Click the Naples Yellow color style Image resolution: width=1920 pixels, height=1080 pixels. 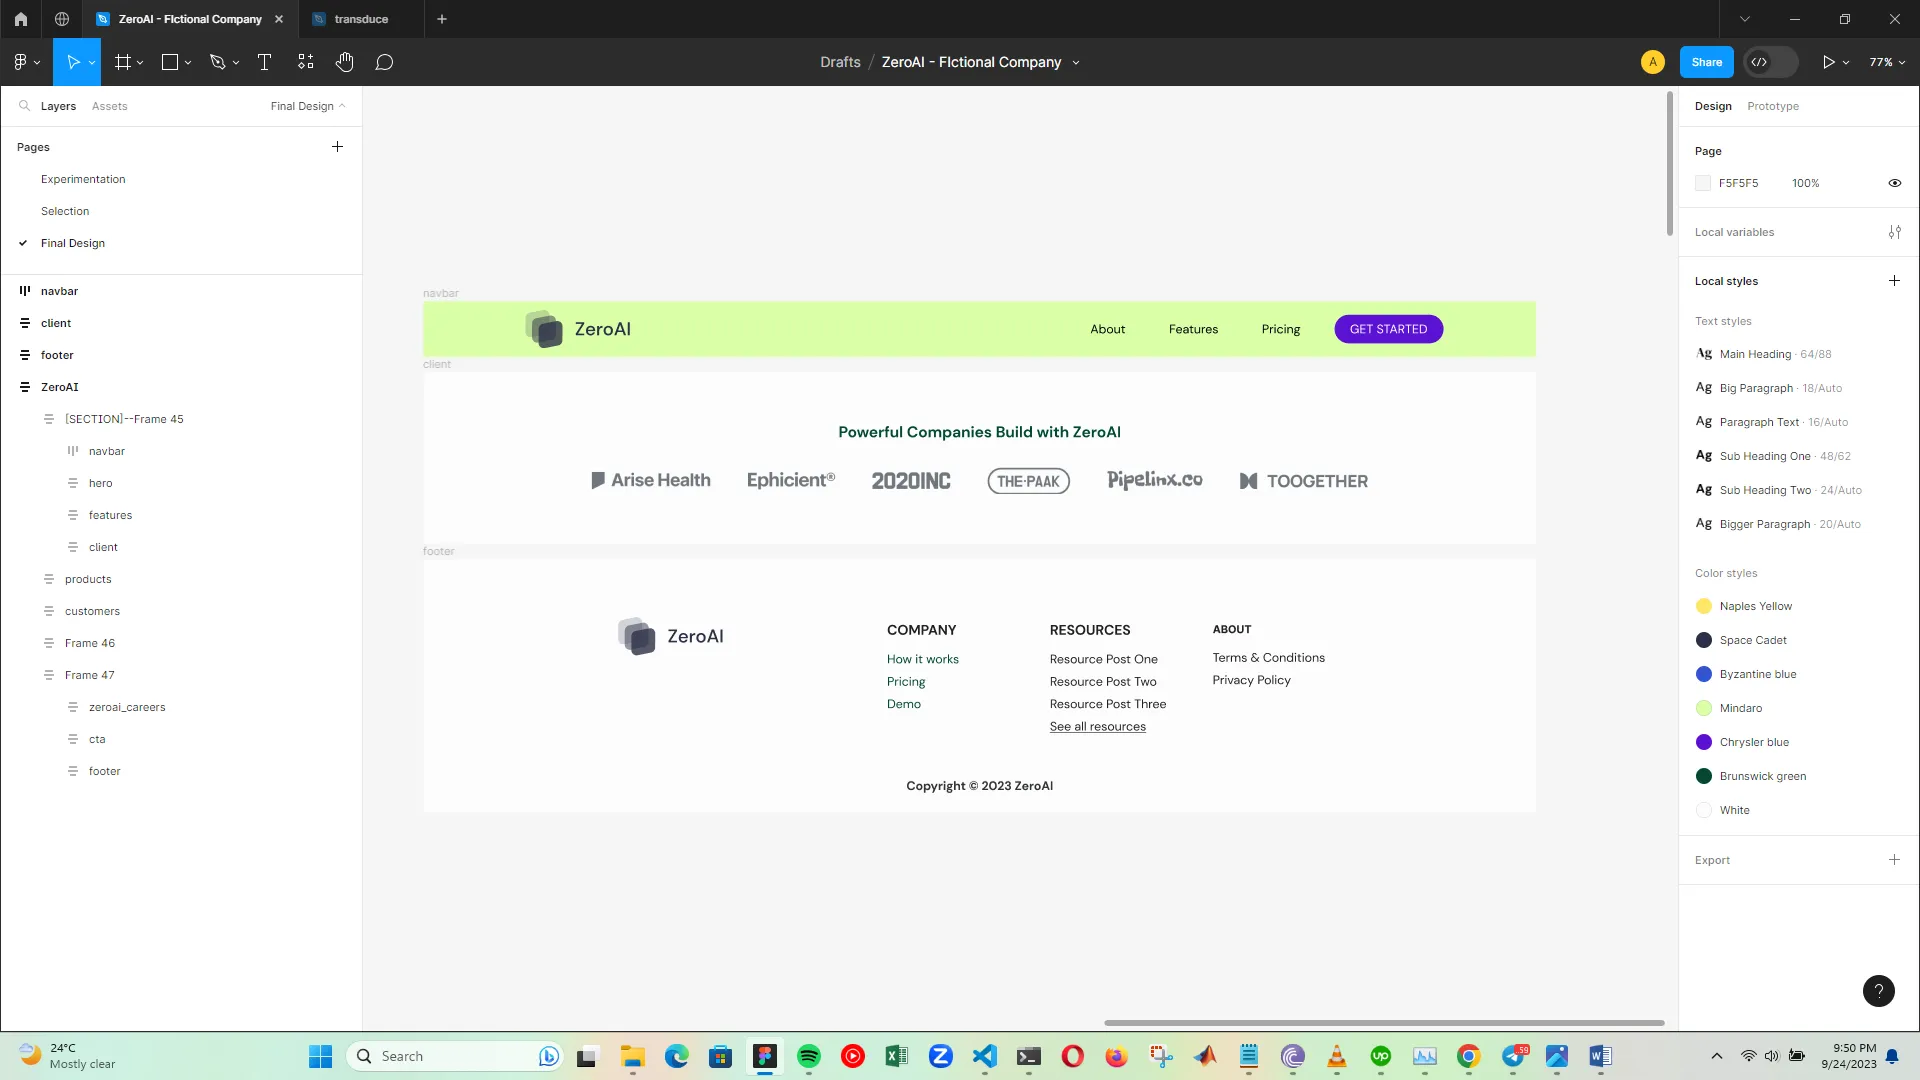[1755, 606]
